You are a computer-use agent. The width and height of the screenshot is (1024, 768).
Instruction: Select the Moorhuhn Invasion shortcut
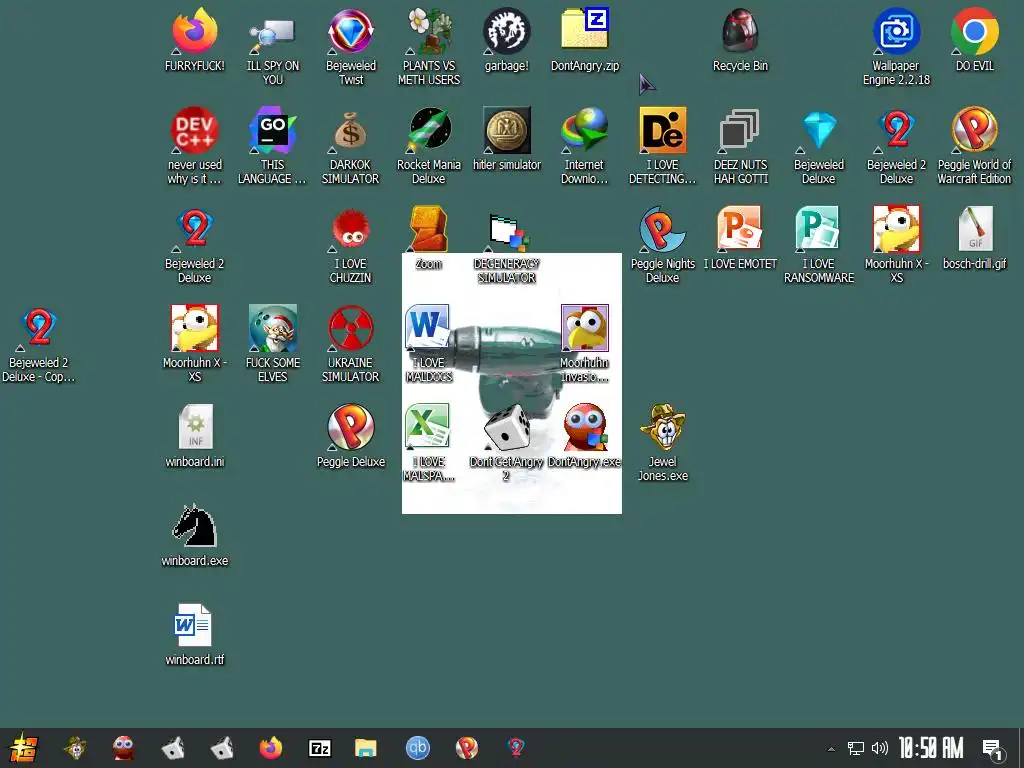584,345
